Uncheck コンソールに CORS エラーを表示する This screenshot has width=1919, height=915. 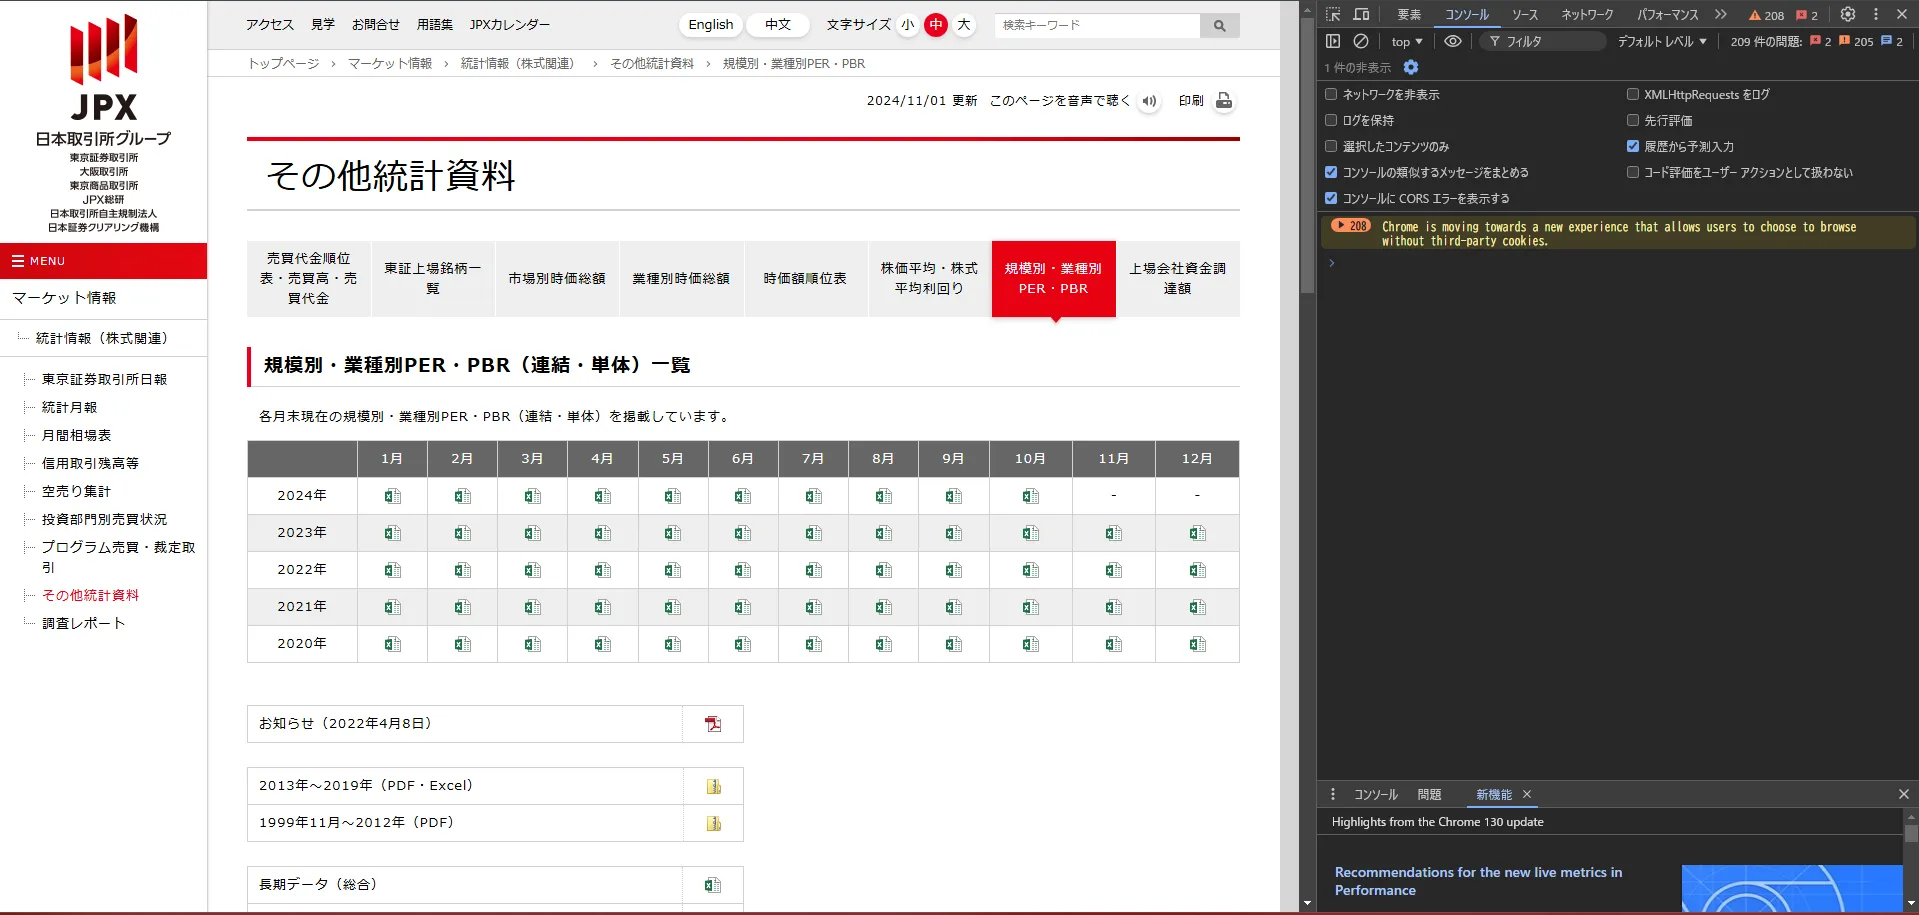1331,198
